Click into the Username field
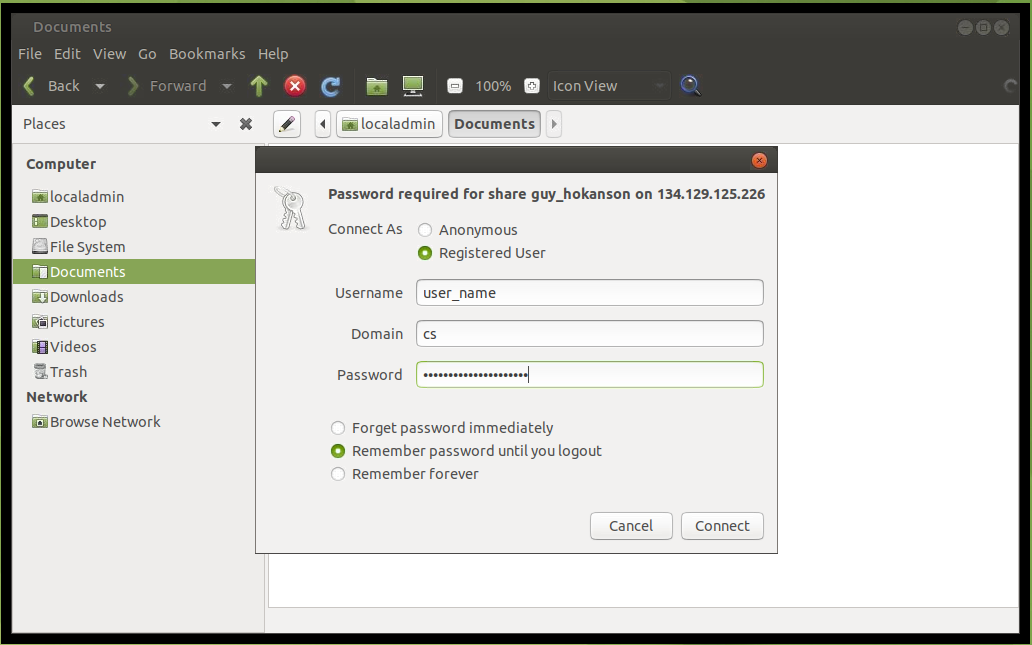1032x645 pixels. [x=590, y=293]
